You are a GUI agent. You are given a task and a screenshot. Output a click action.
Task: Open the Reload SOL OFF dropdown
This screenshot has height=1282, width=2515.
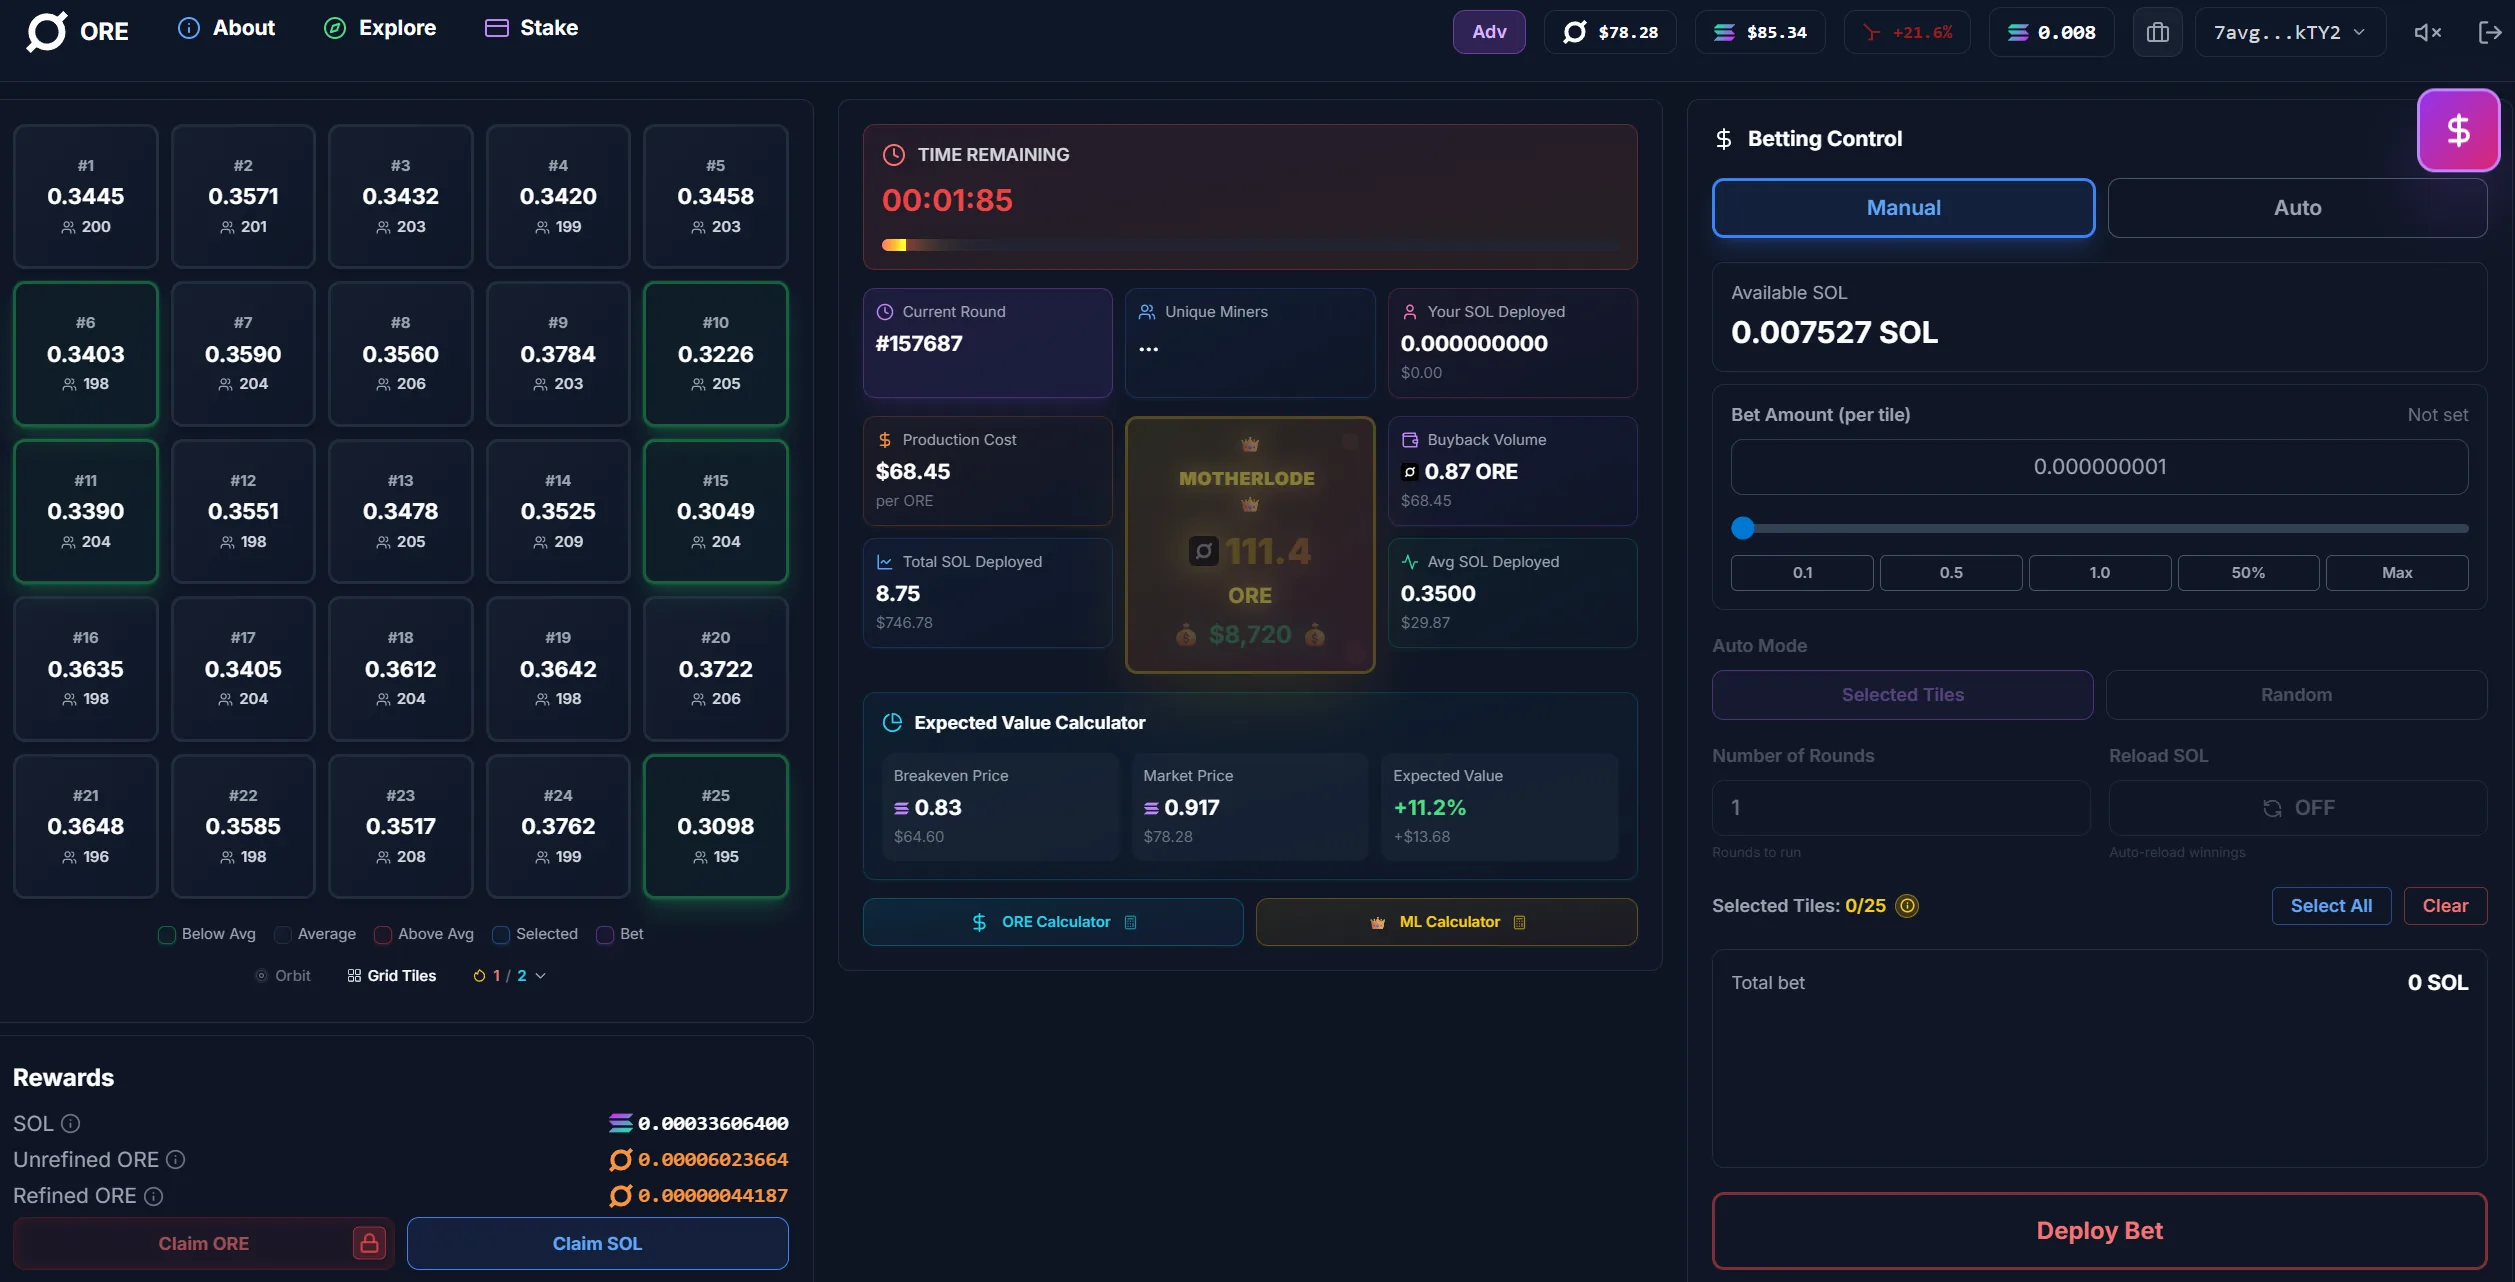pyautogui.click(x=2297, y=807)
